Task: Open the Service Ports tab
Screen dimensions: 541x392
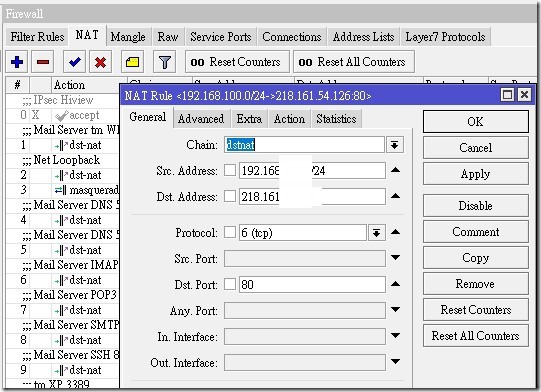Action: click(x=221, y=37)
